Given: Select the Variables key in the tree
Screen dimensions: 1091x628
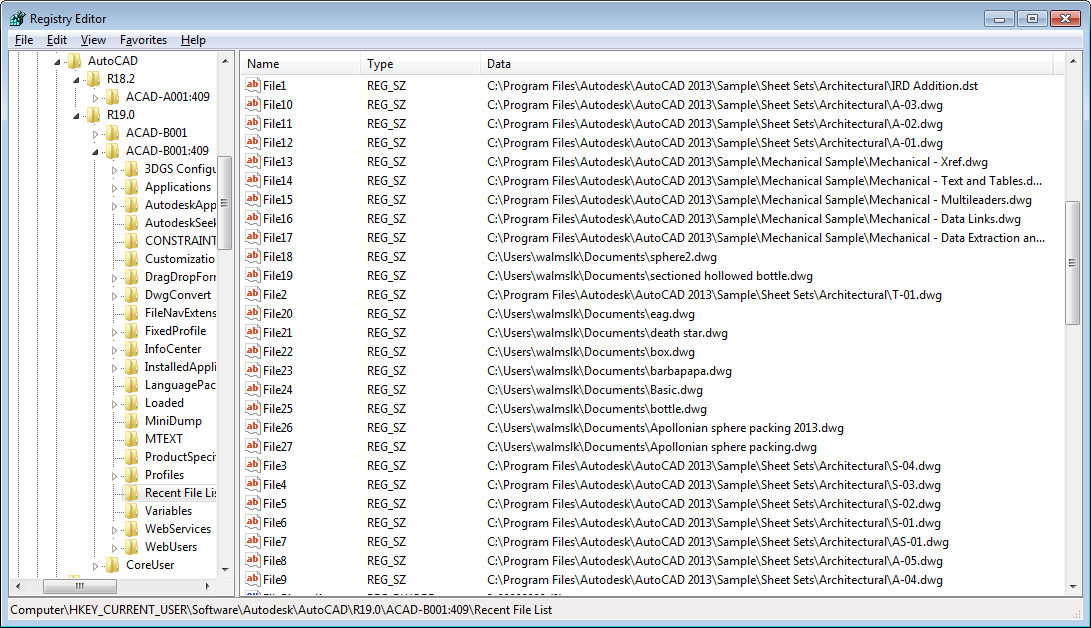Looking at the screenshot, I should pyautogui.click(x=168, y=511).
